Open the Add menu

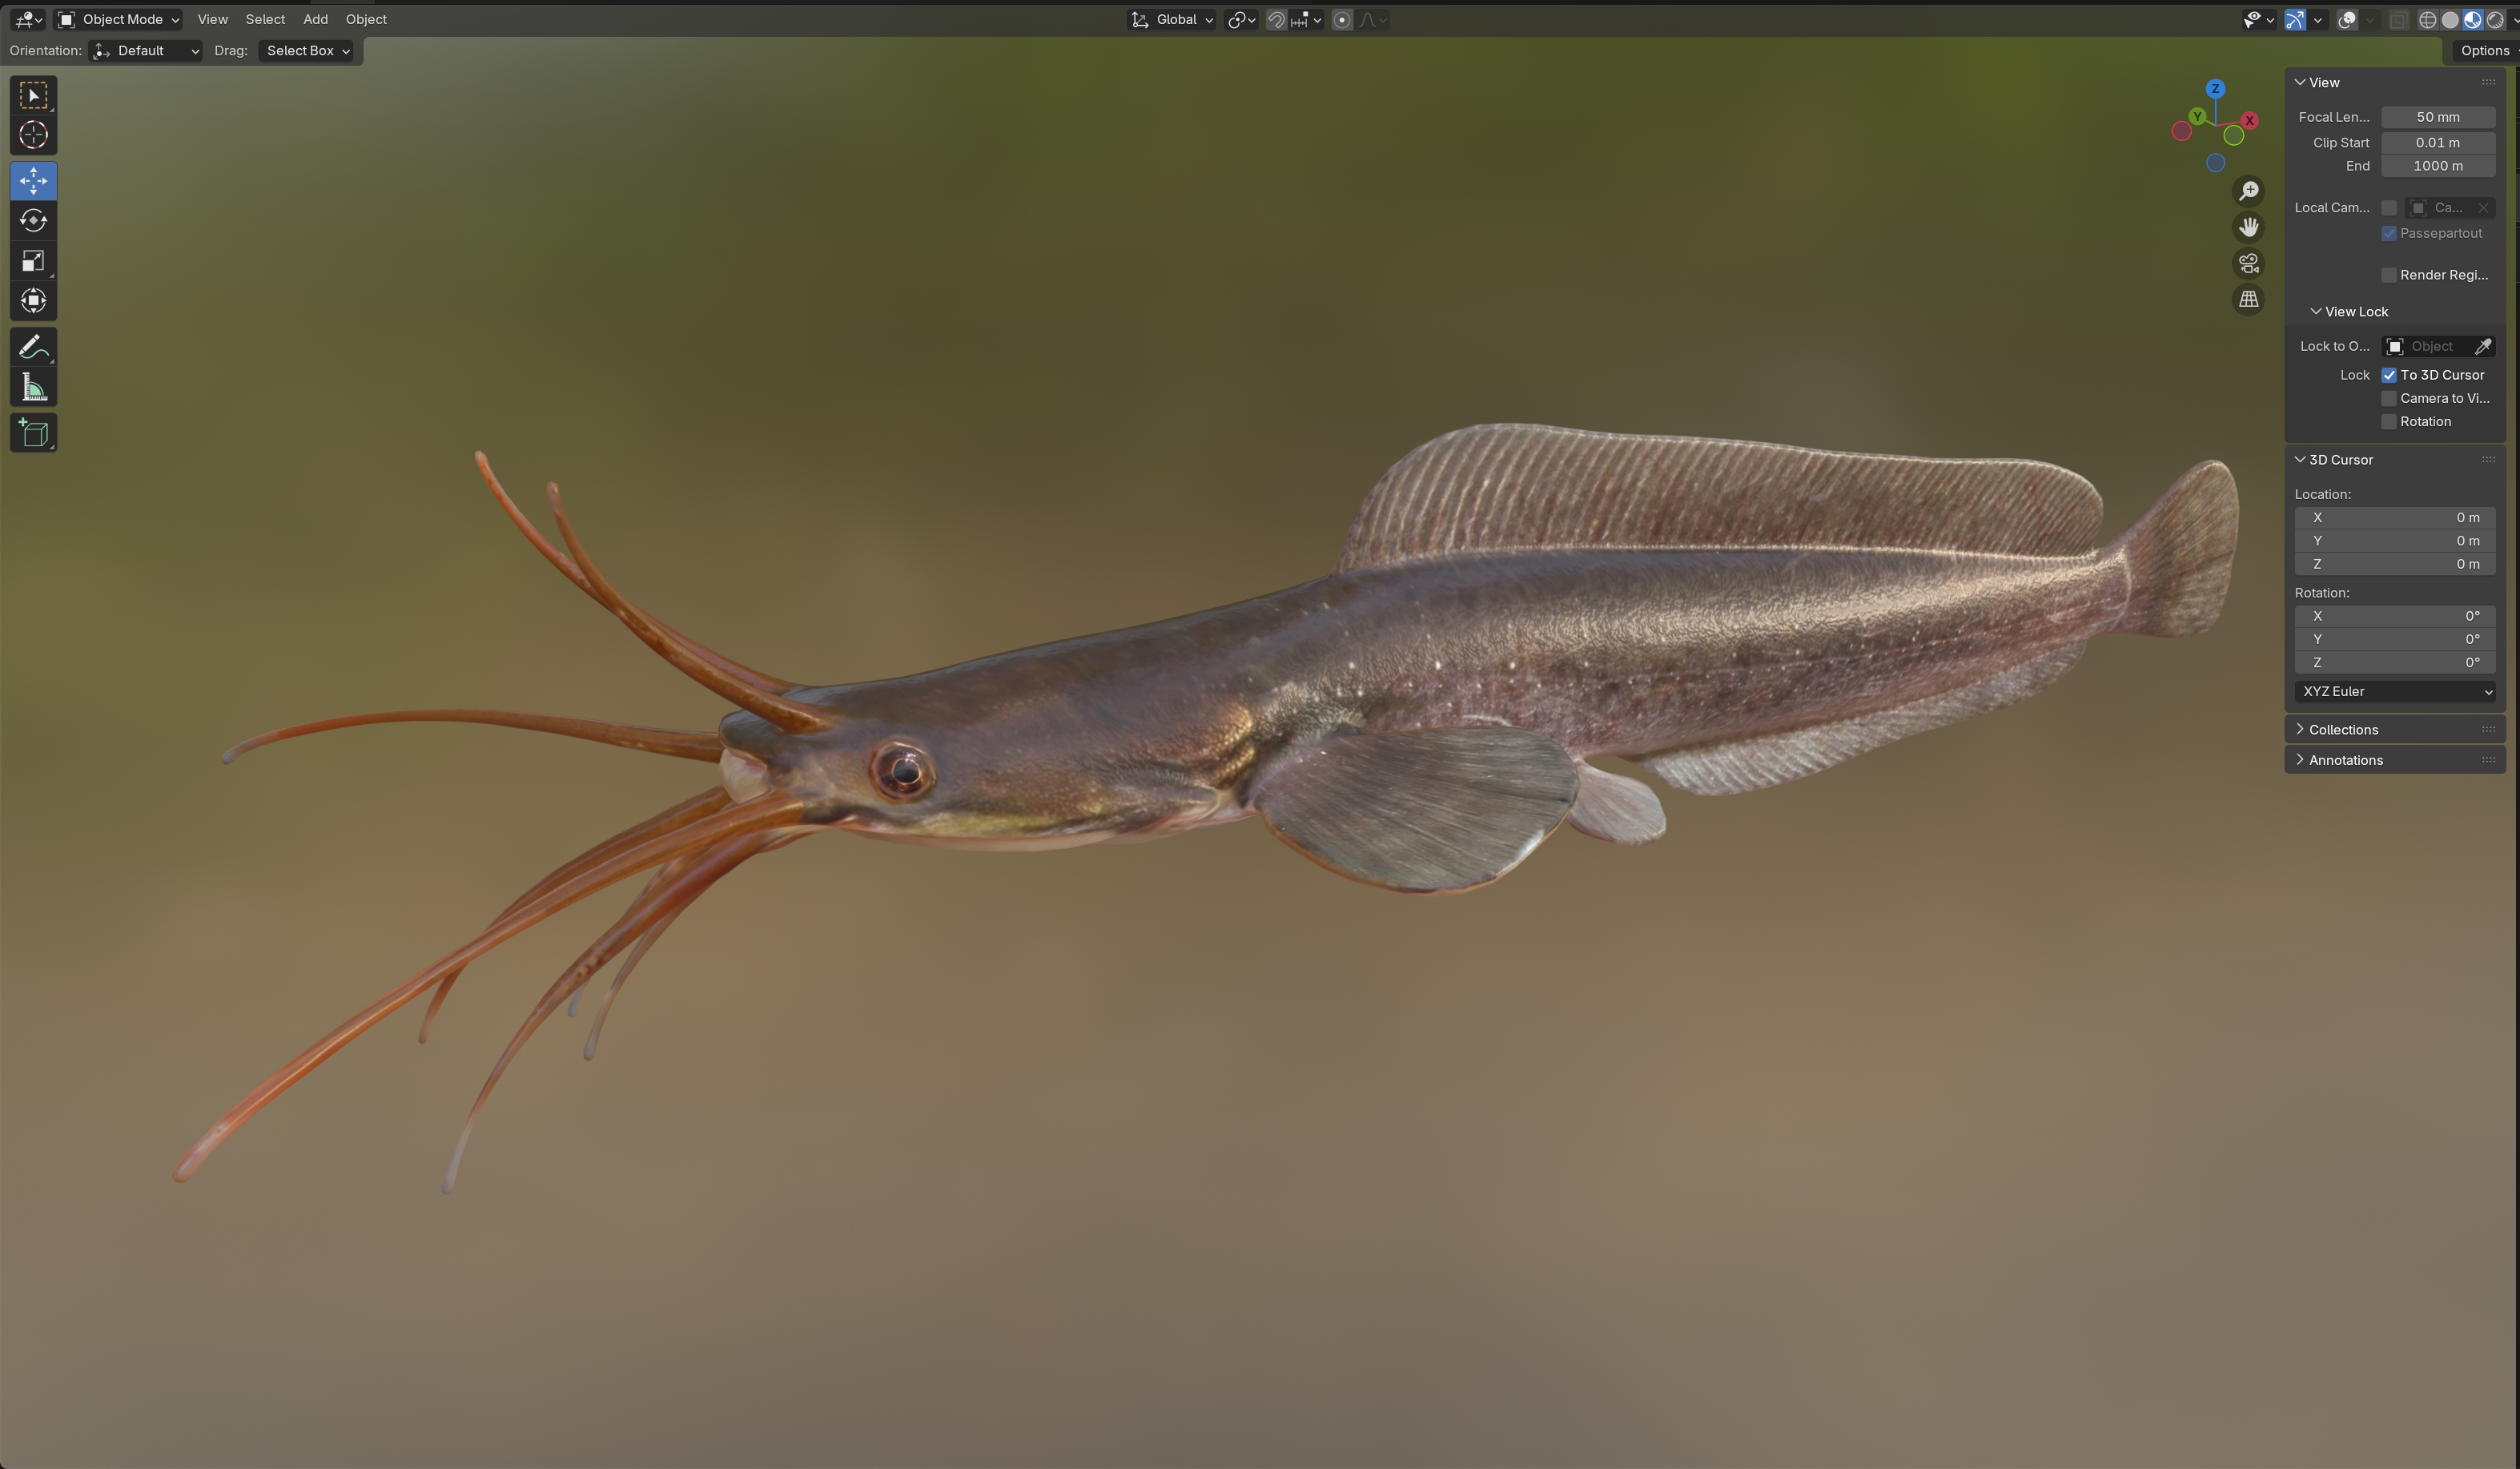[315, 19]
